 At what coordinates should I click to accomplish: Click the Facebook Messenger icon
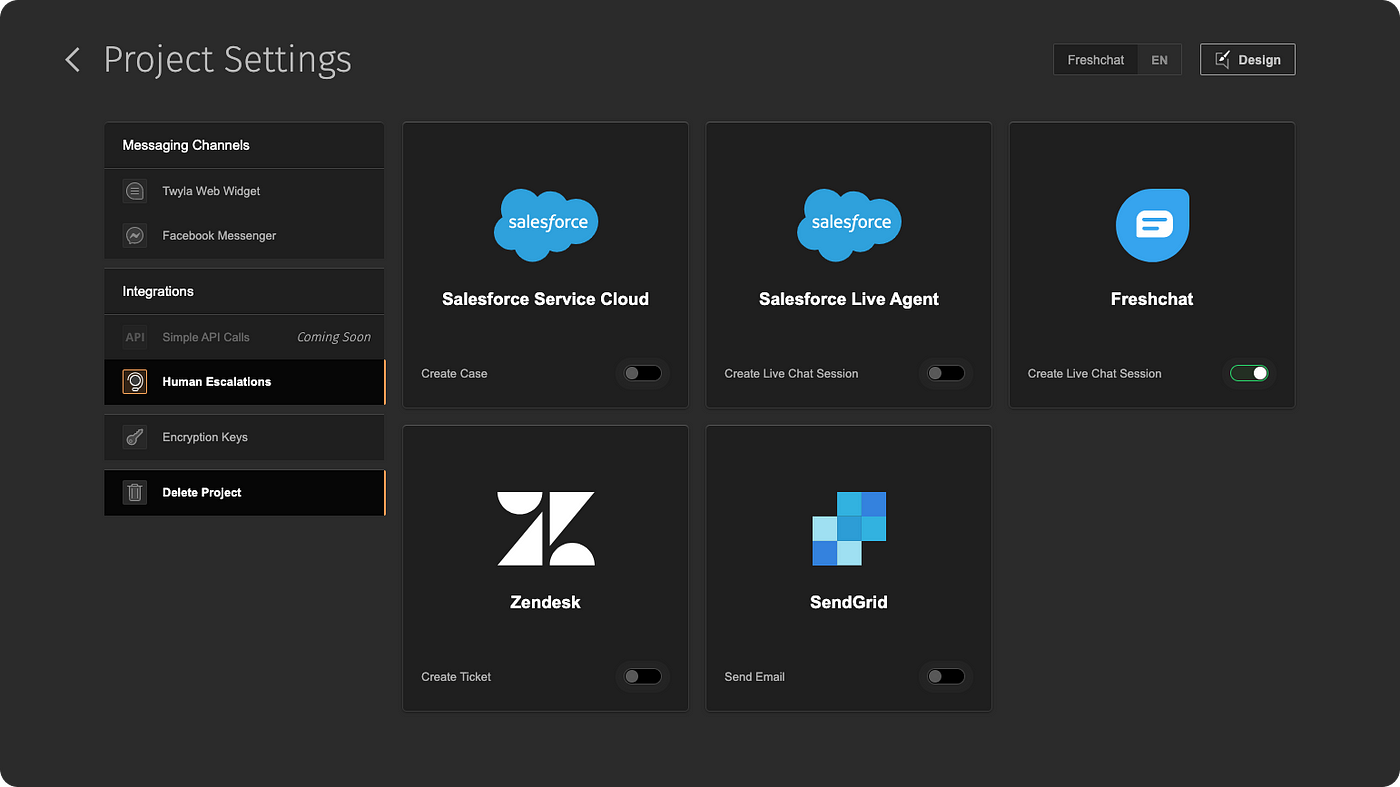[x=135, y=236]
